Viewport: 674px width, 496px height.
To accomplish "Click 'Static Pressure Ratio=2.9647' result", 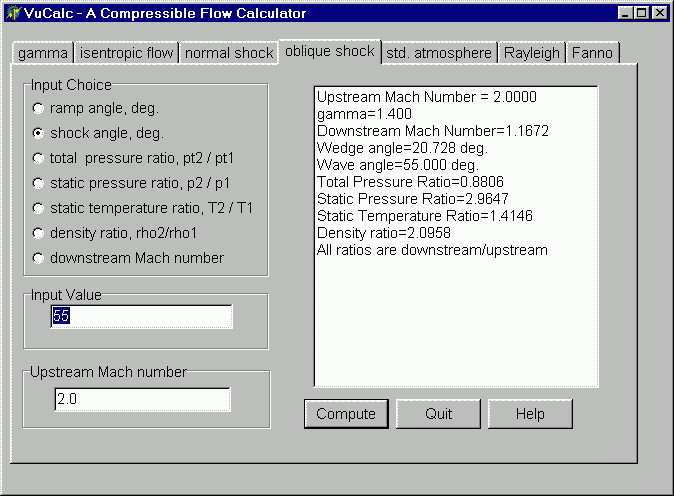I will point(413,199).
